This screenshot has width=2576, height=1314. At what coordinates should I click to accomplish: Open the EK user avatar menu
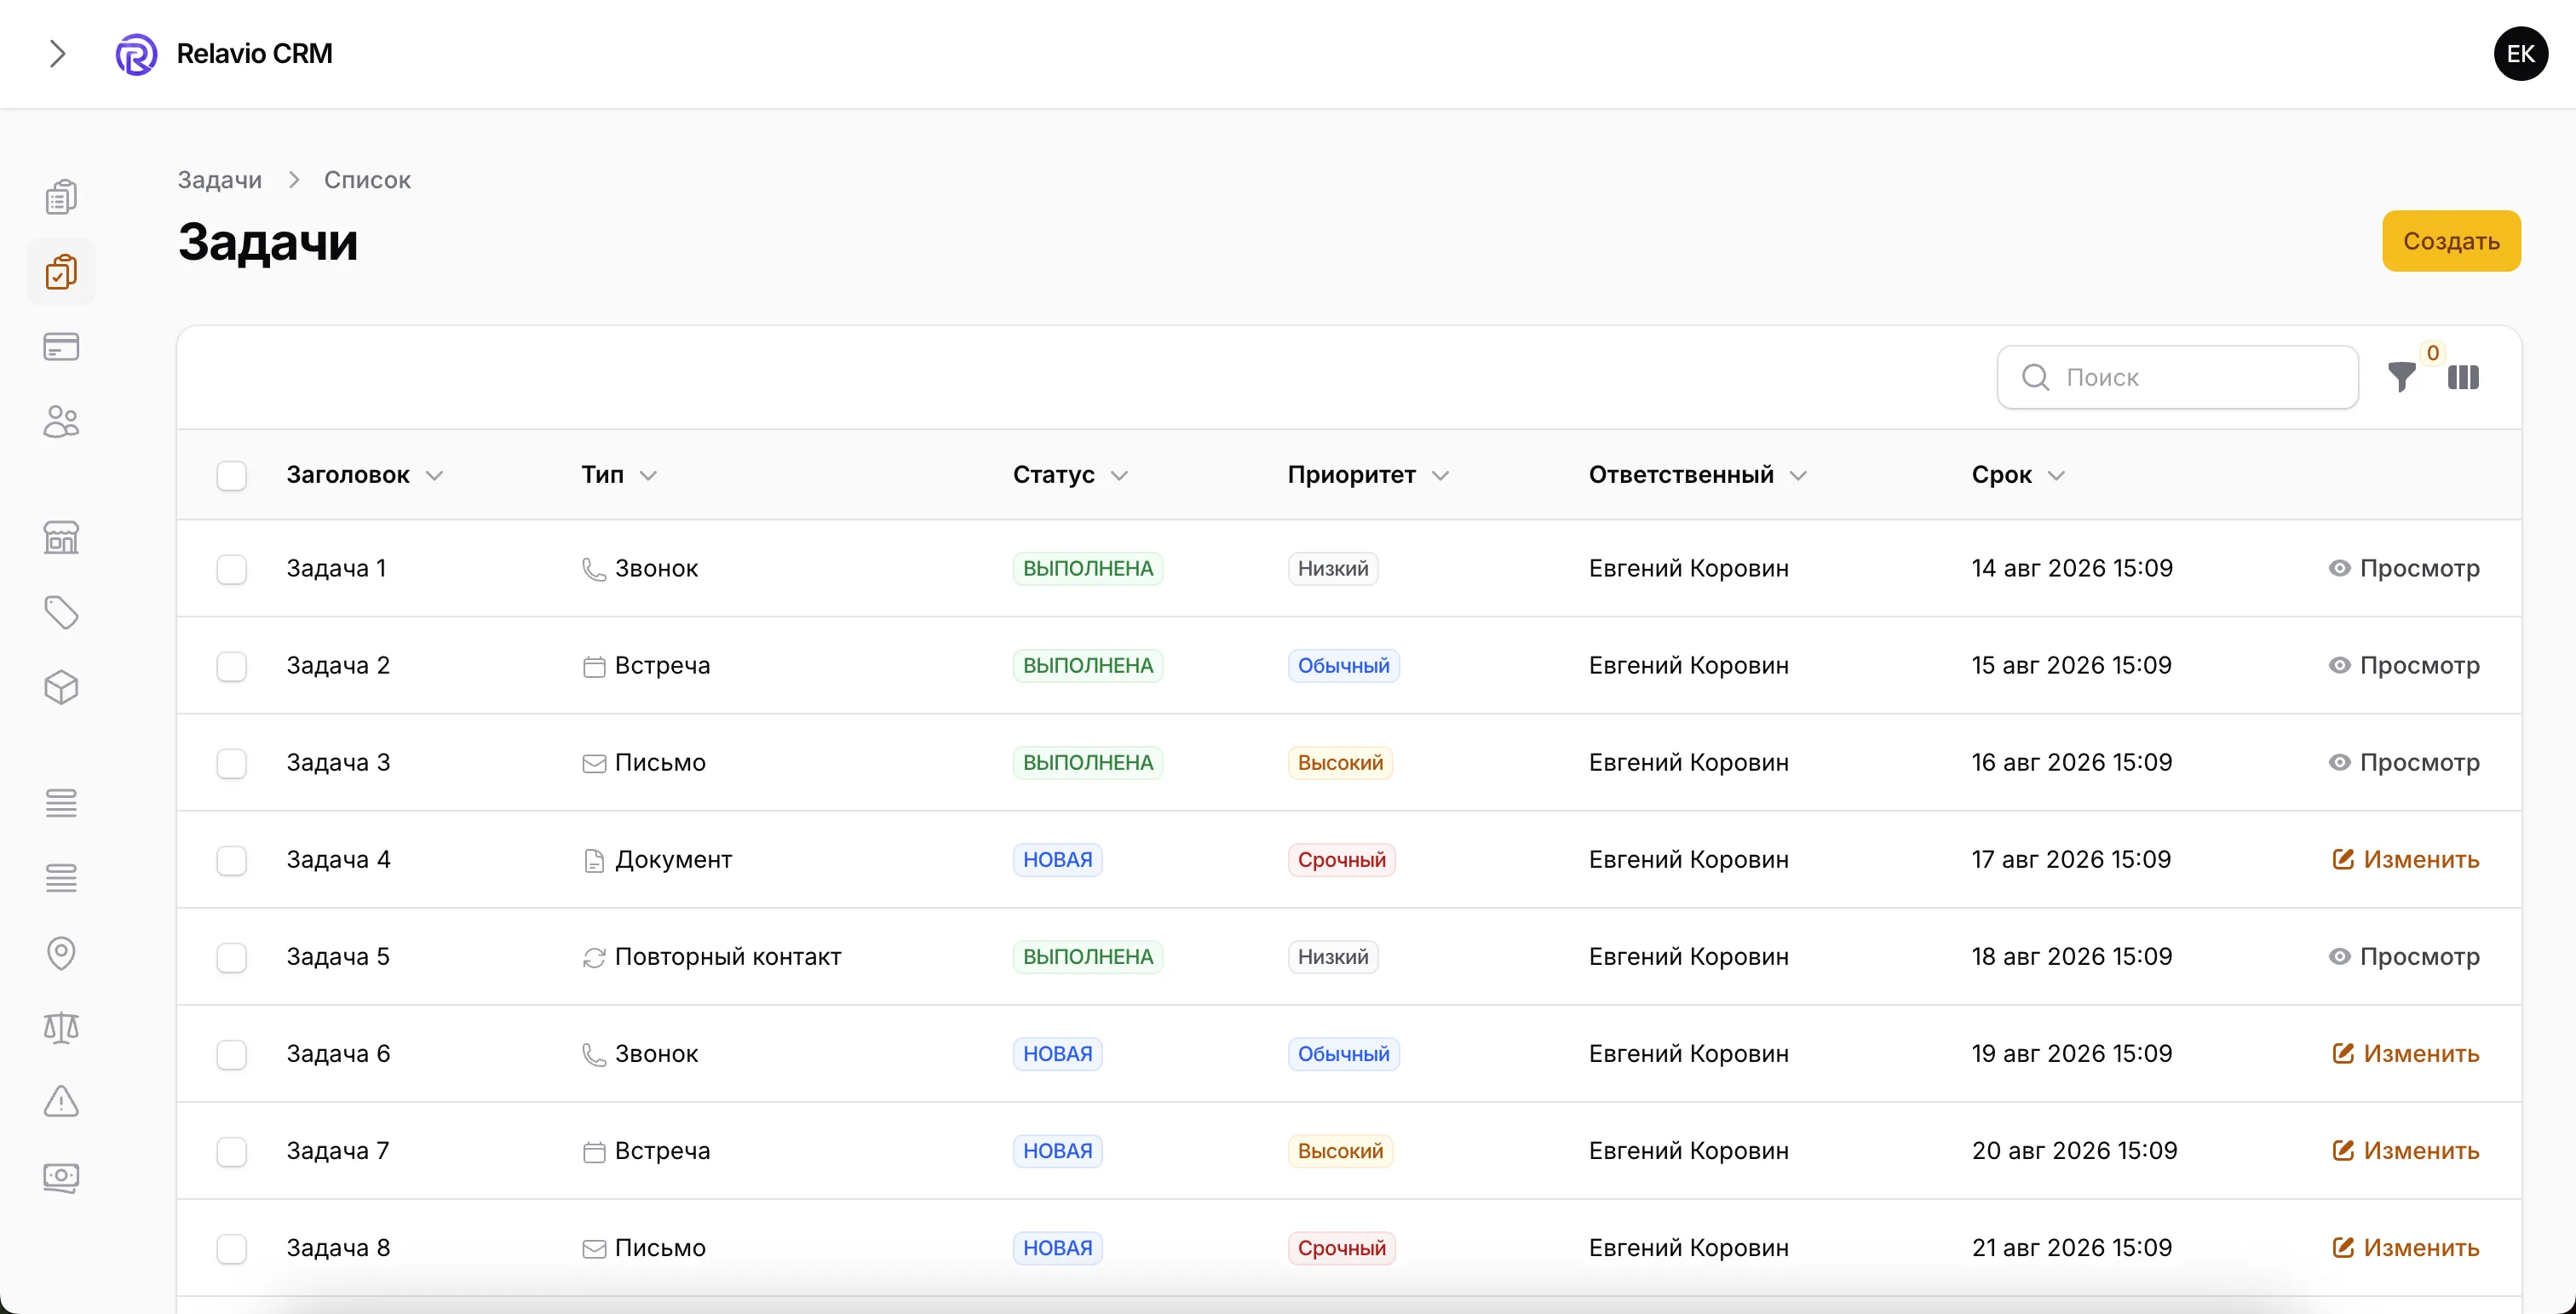(2520, 54)
